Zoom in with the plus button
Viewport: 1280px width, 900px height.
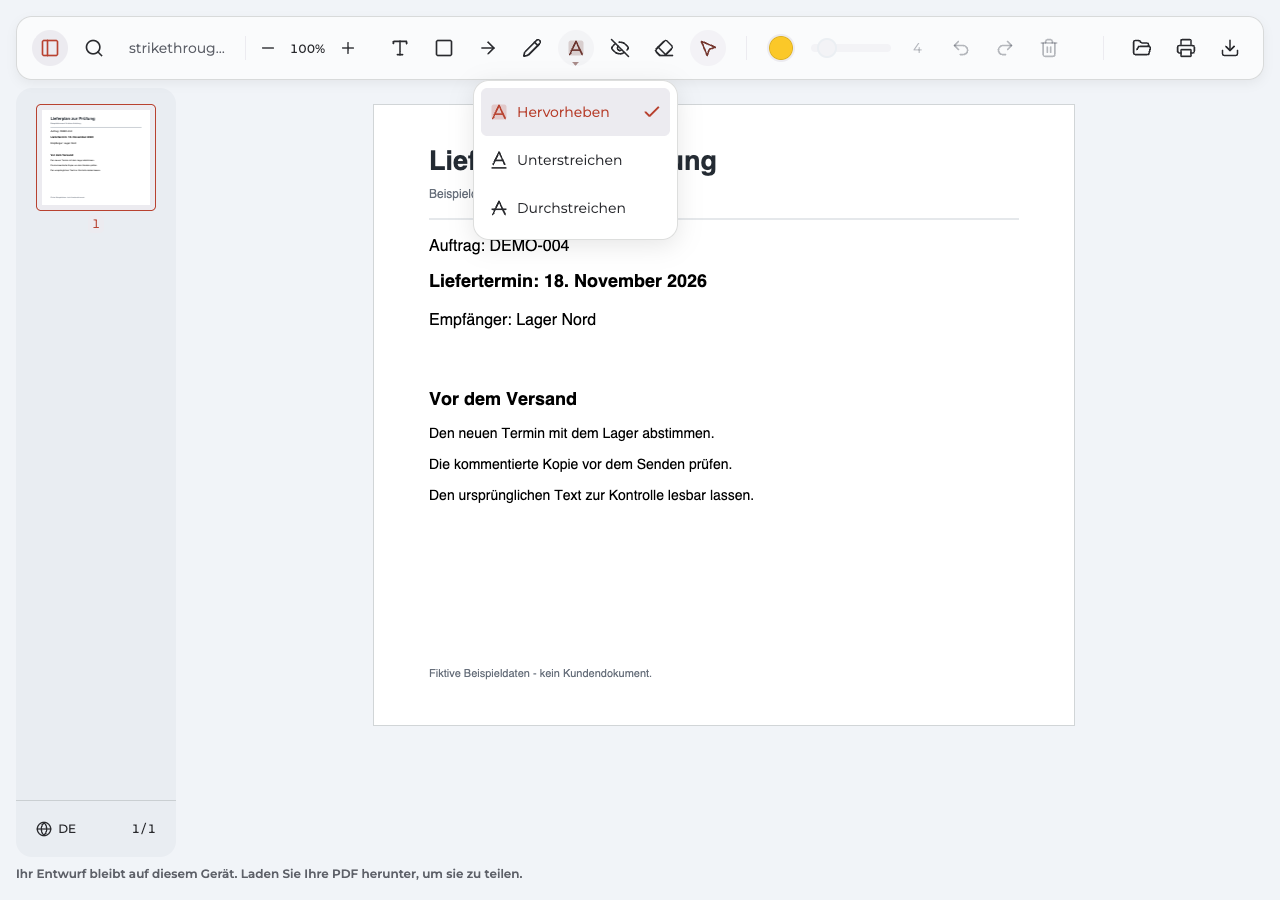[348, 48]
